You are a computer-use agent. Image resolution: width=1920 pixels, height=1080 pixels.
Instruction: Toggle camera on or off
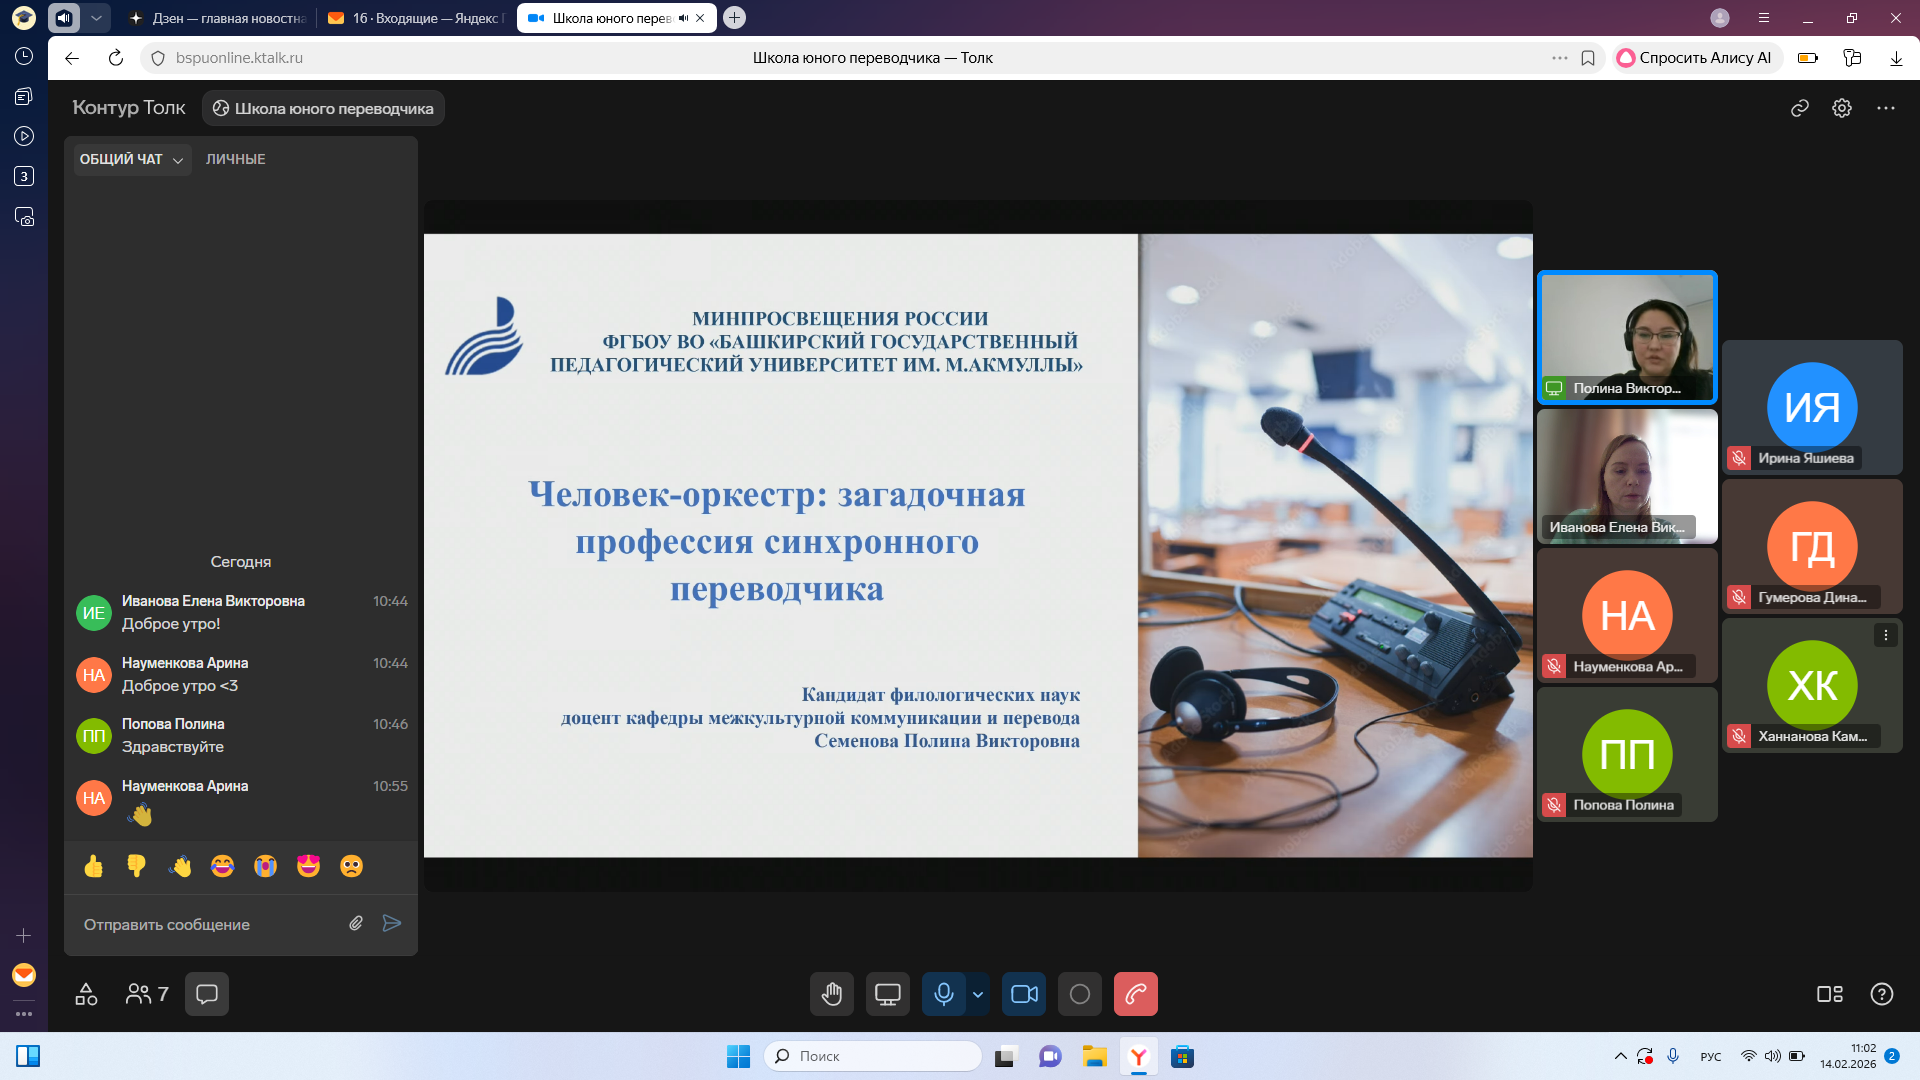tap(1024, 994)
